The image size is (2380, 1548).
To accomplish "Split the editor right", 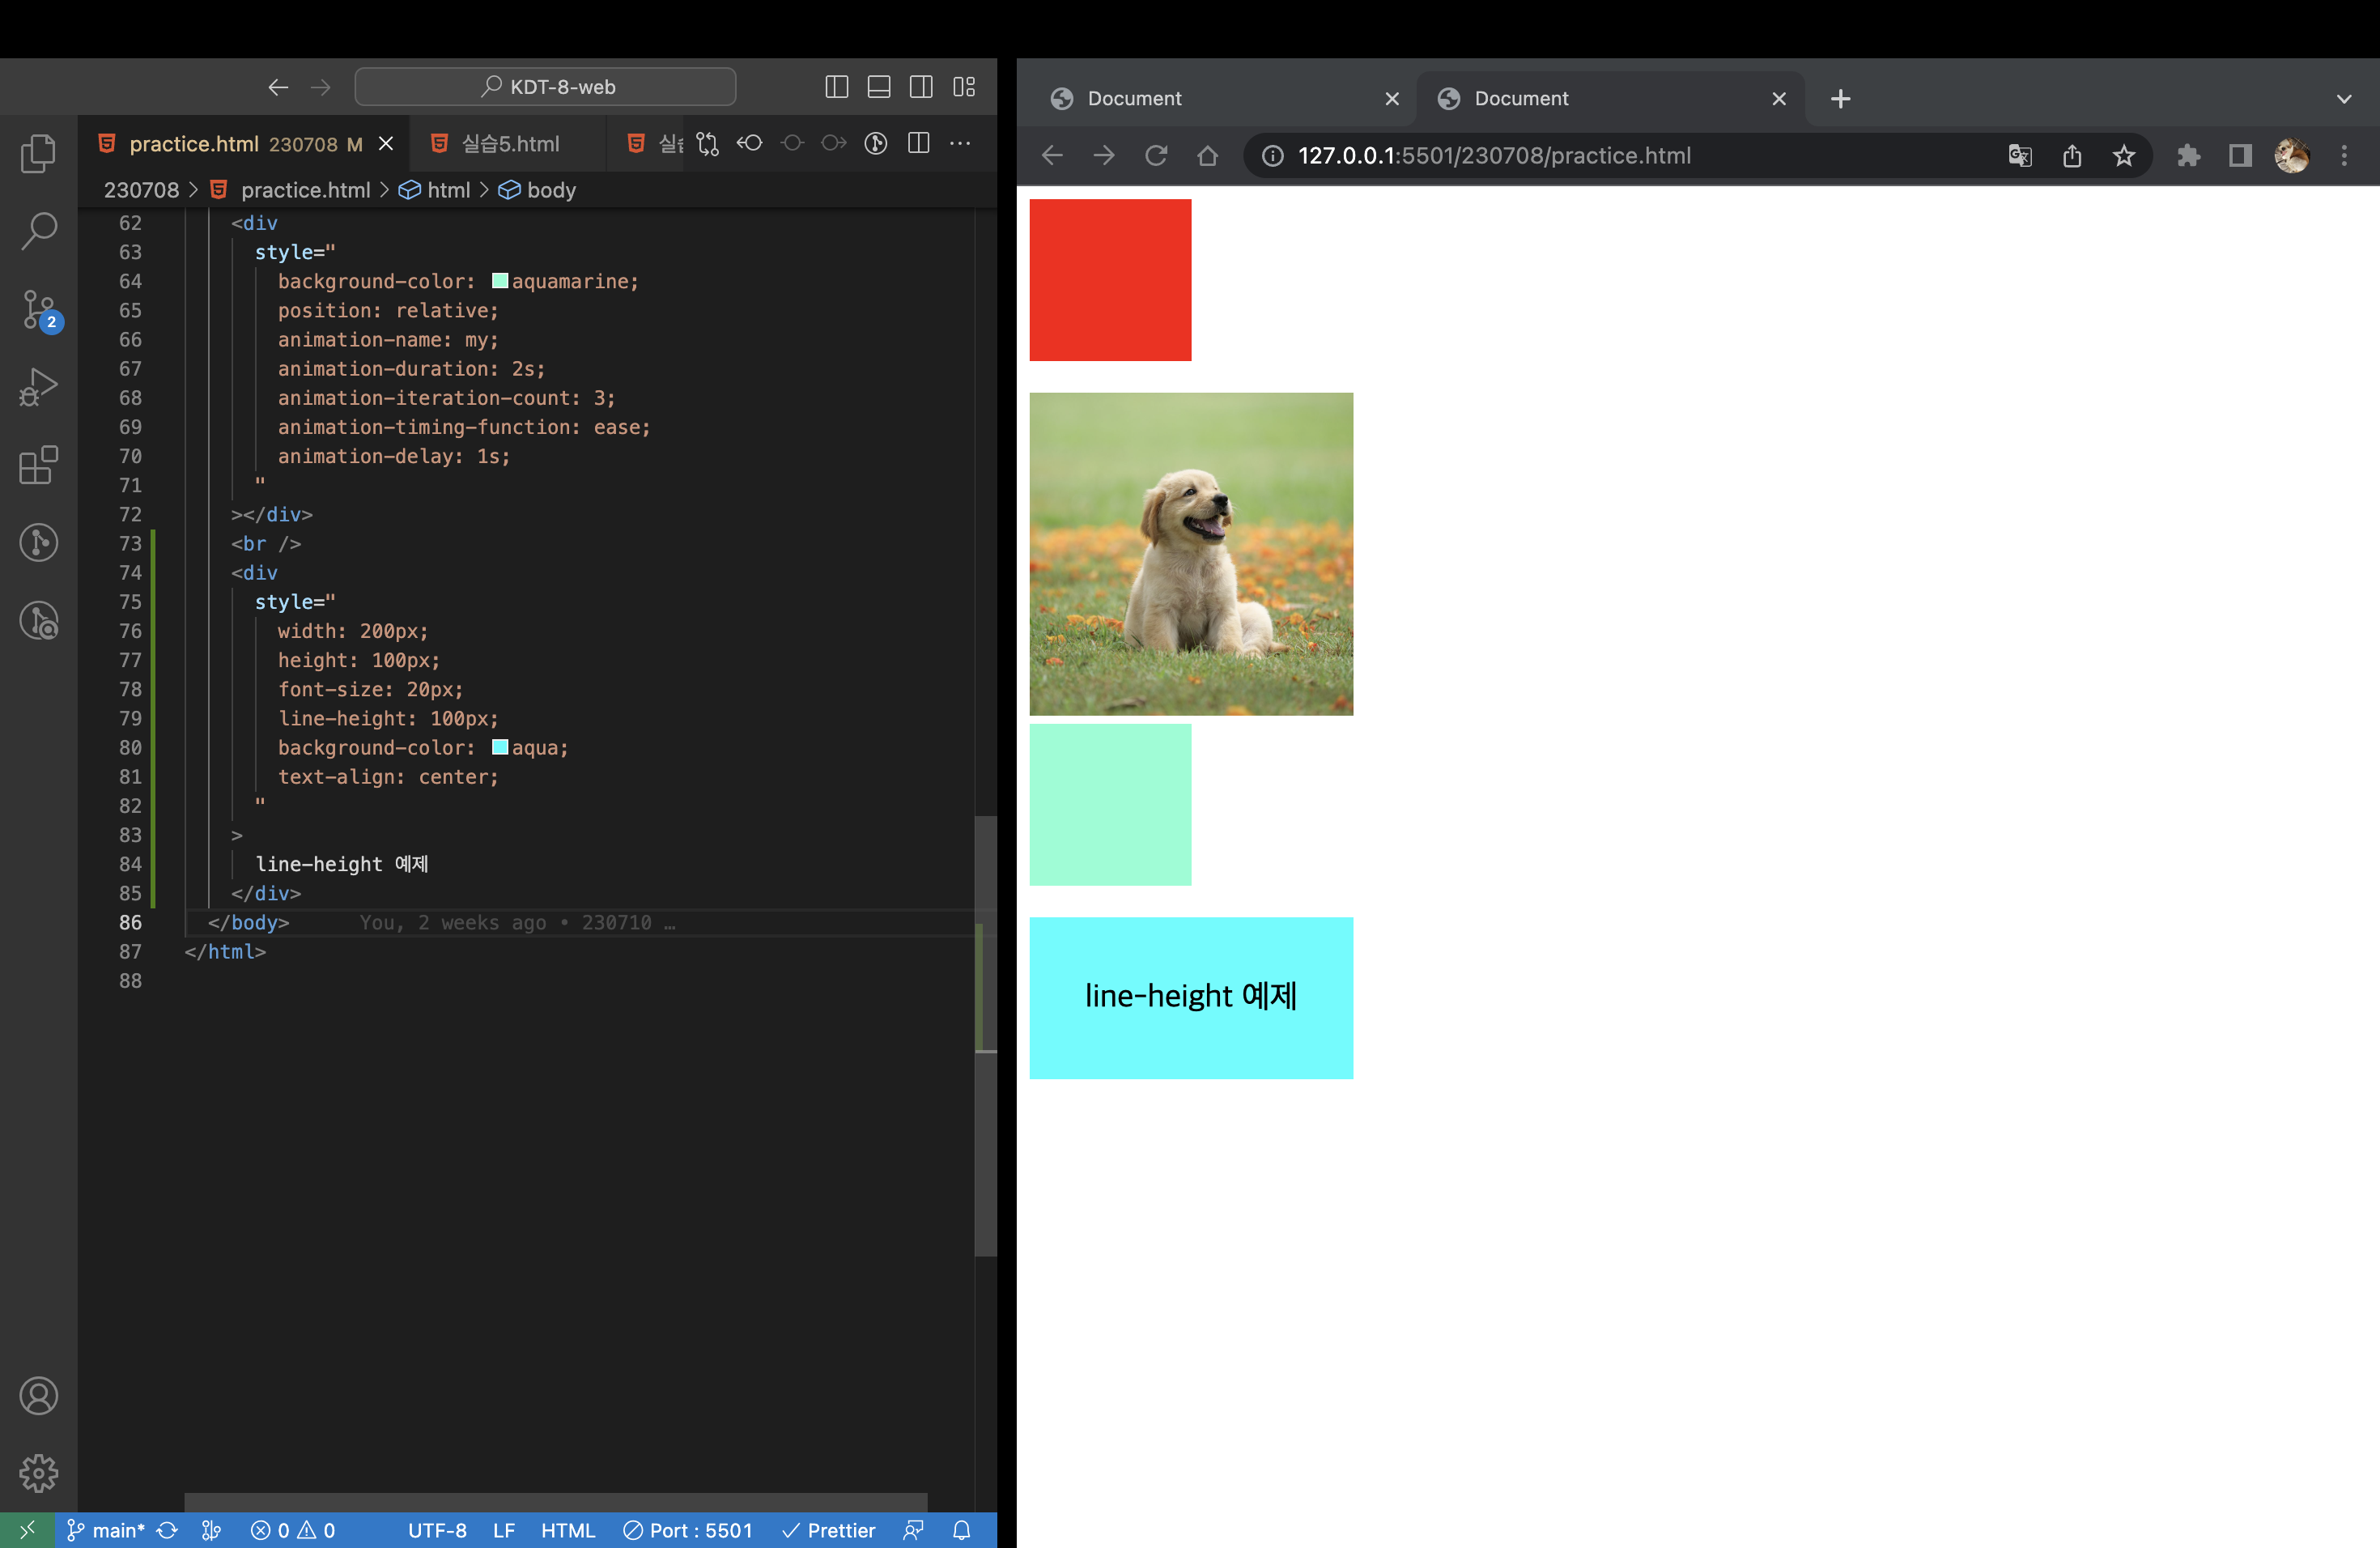I will click(918, 144).
